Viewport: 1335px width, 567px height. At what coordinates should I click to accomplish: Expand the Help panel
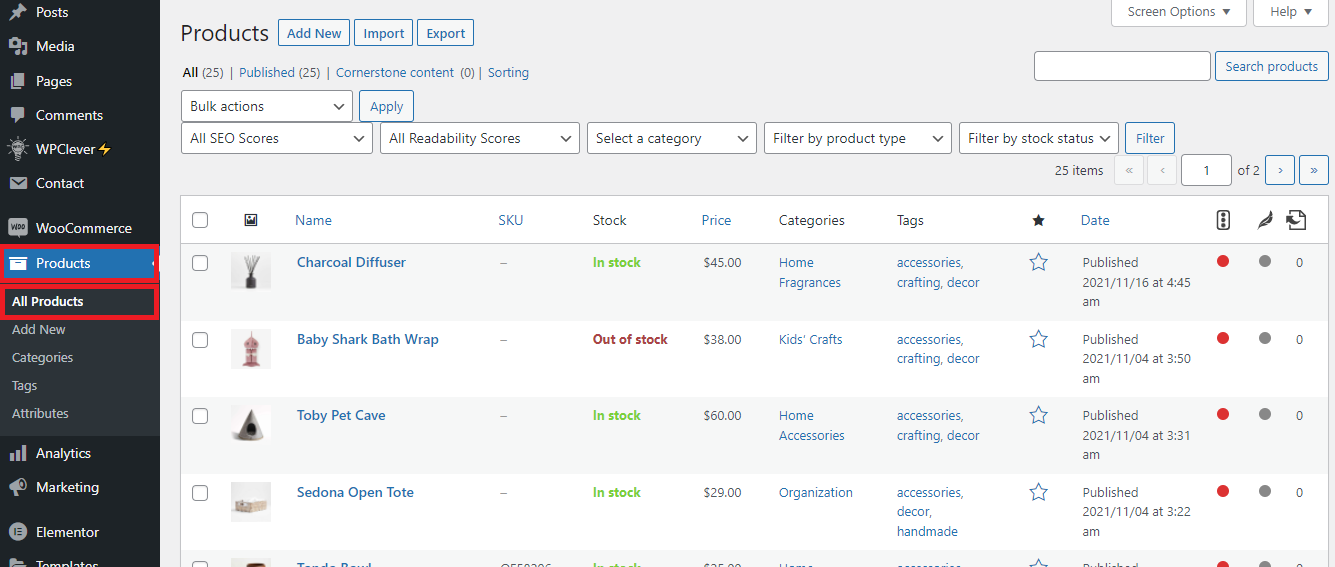coord(1291,12)
